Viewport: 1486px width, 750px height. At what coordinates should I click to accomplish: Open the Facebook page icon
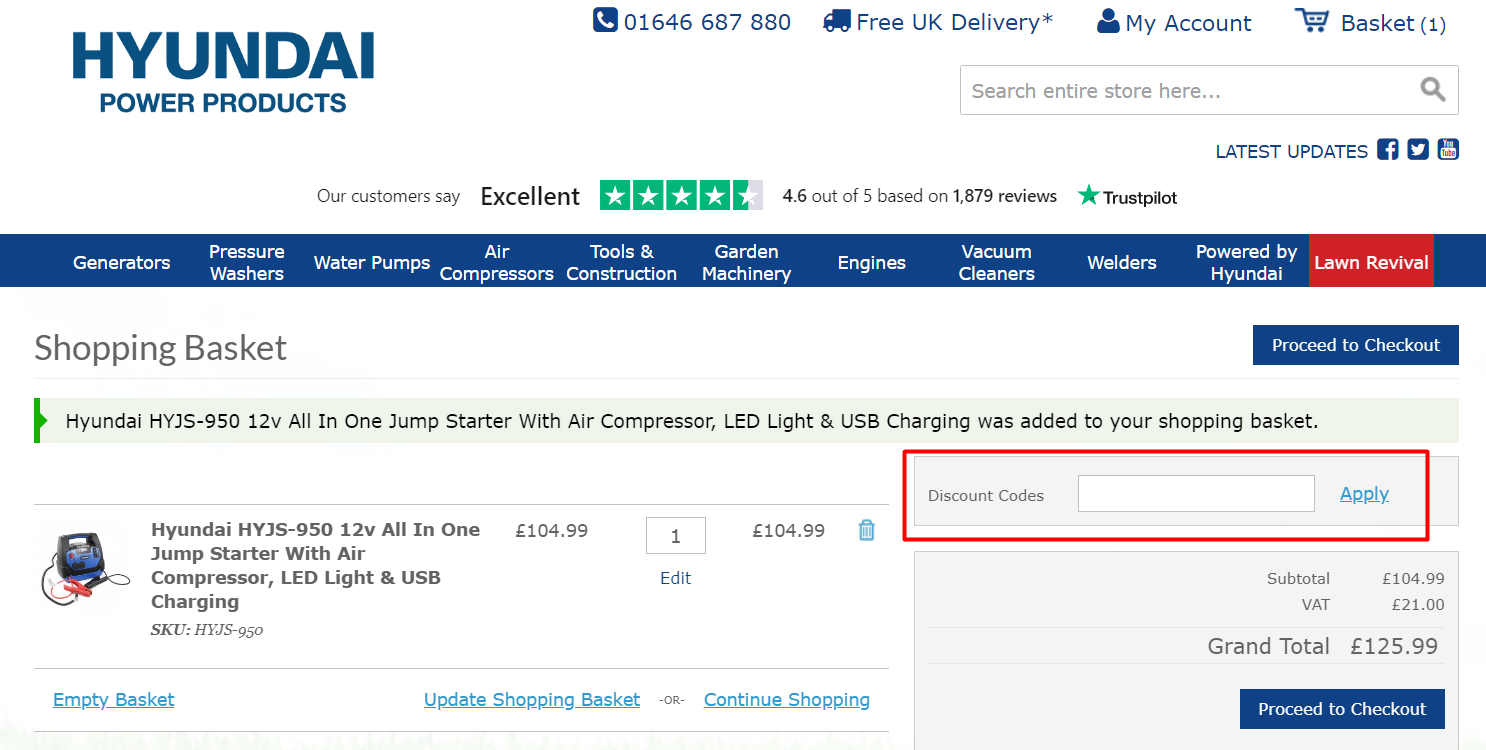pyautogui.click(x=1388, y=150)
